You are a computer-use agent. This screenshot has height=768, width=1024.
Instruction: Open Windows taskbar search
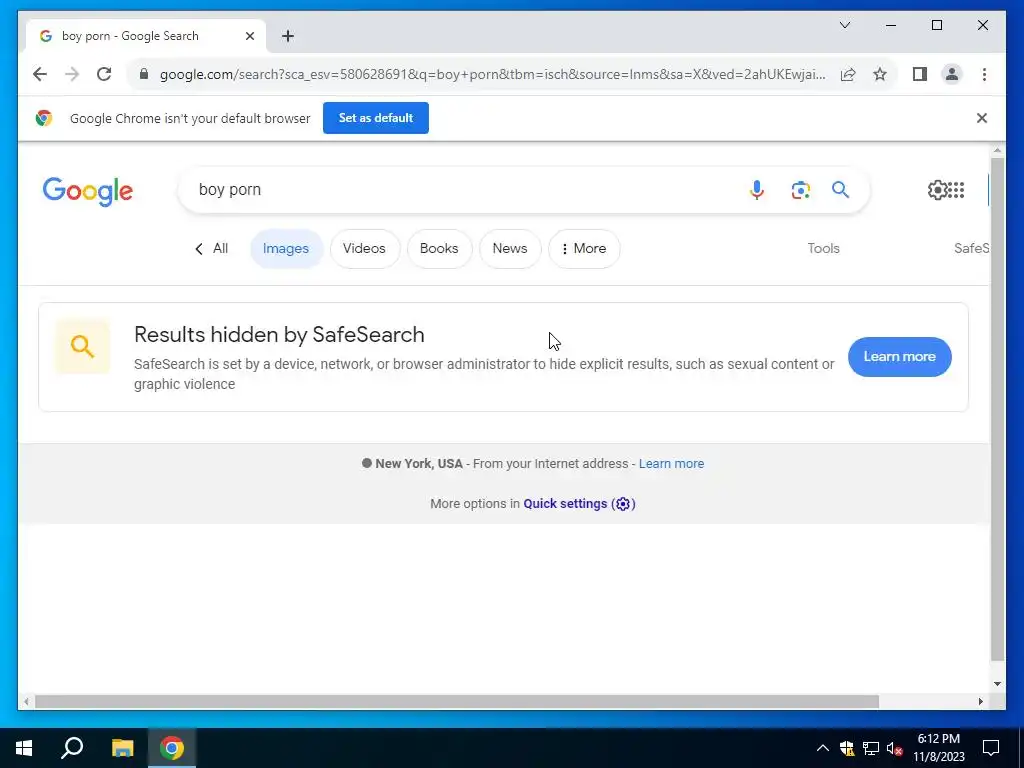pos(72,748)
